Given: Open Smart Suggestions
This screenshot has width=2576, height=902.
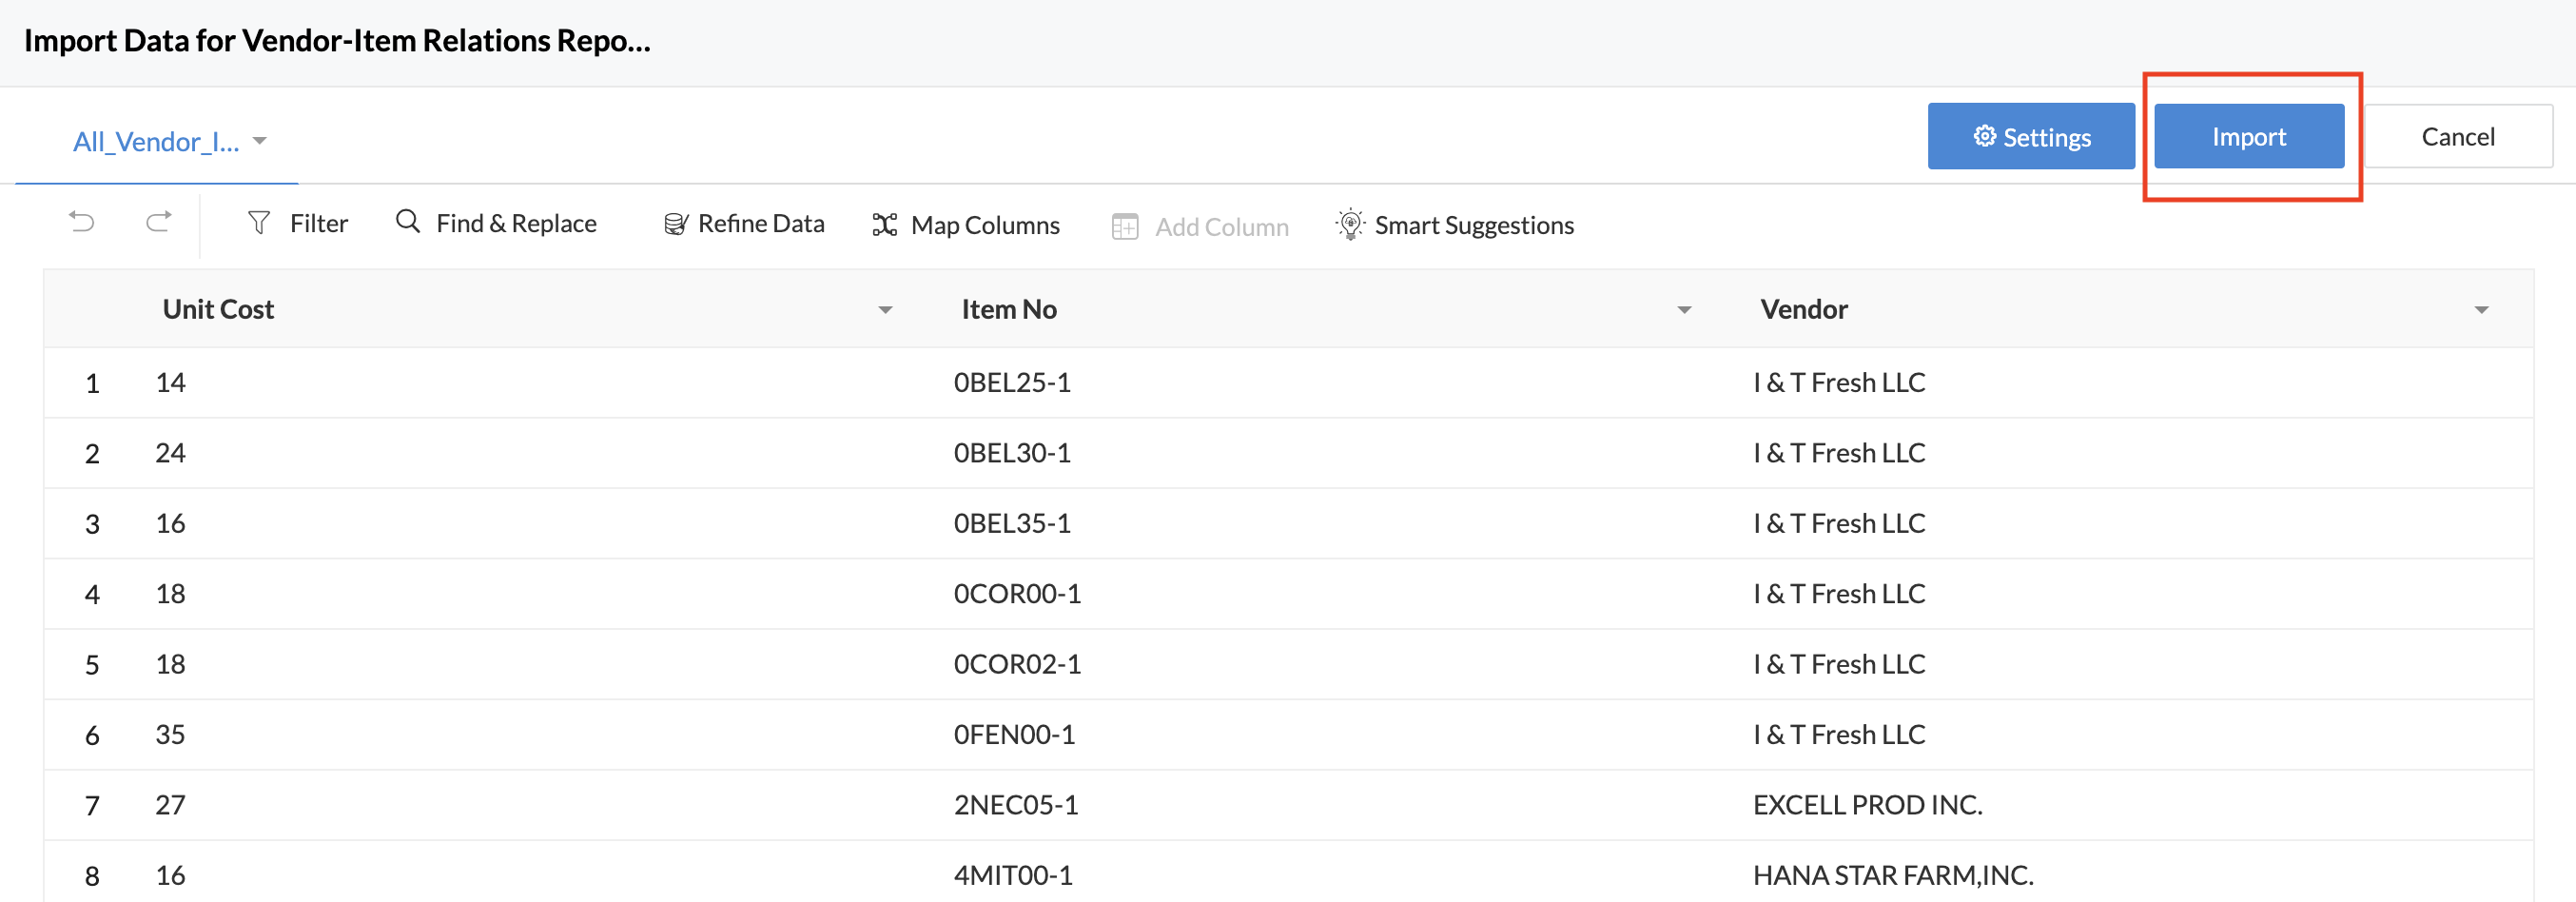Looking at the screenshot, I should coord(1455,225).
